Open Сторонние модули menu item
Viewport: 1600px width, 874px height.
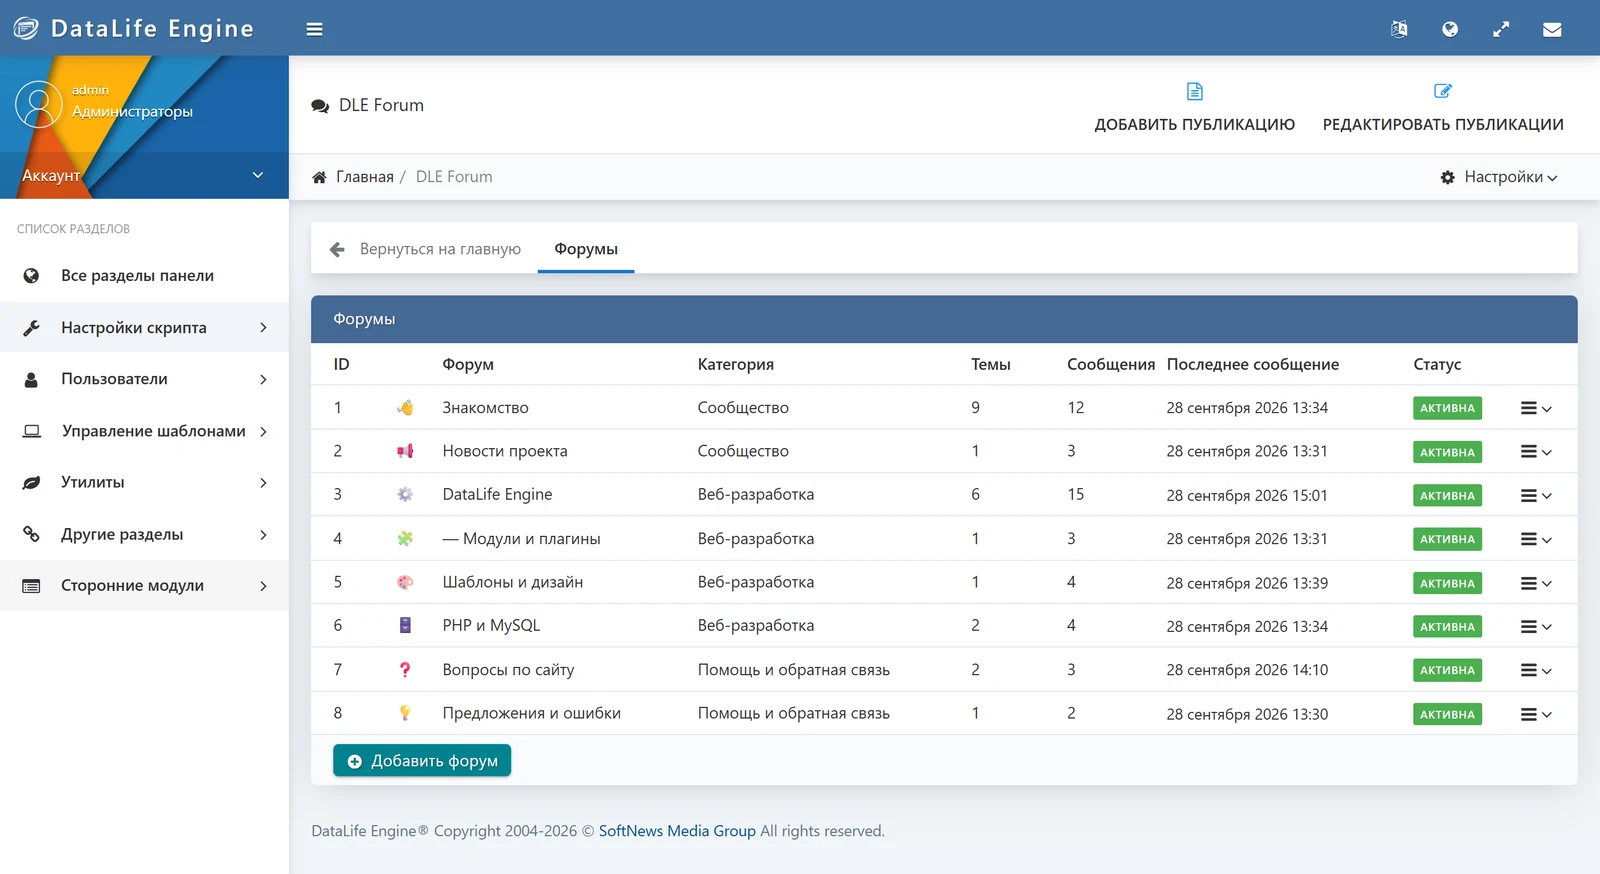tap(144, 585)
